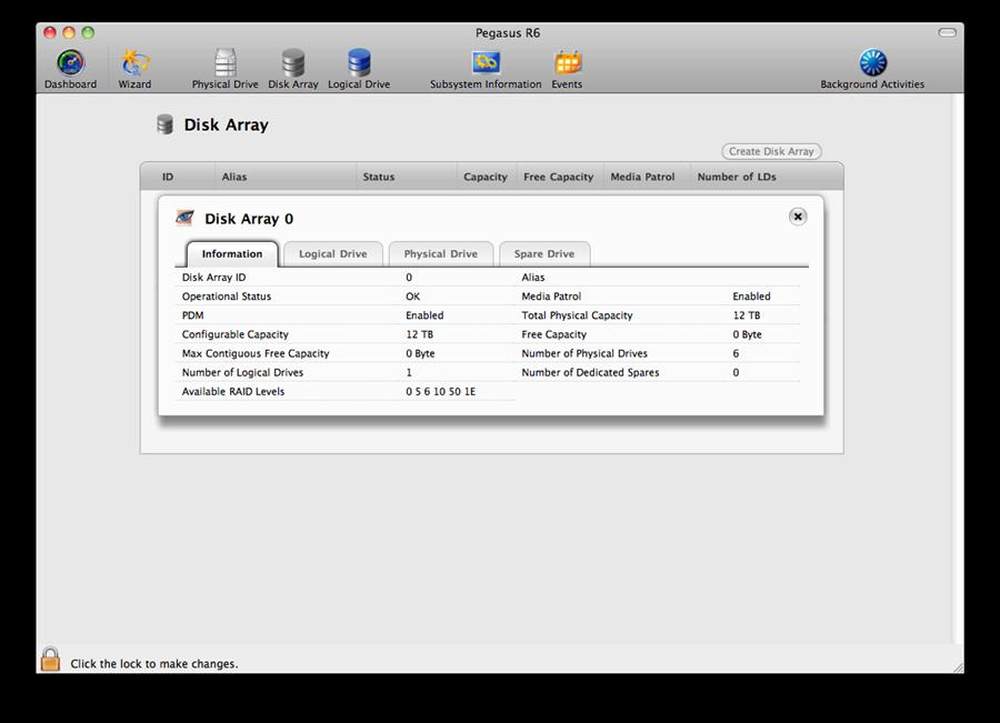Click the 'Disk Array 0' panel title
Image resolution: width=1000 pixels, height=723 pixels.
coord(249,219)
